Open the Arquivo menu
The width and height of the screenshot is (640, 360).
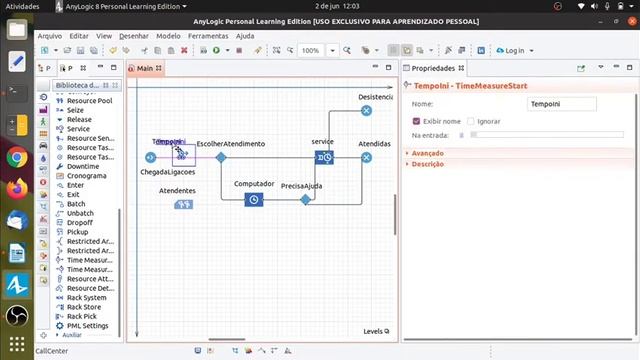tap(50, 36)
